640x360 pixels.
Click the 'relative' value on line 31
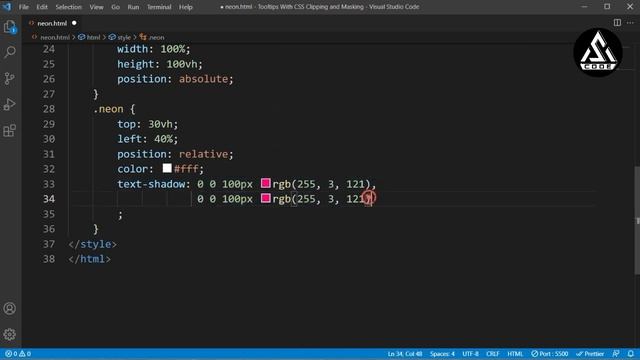coord(203,154)
